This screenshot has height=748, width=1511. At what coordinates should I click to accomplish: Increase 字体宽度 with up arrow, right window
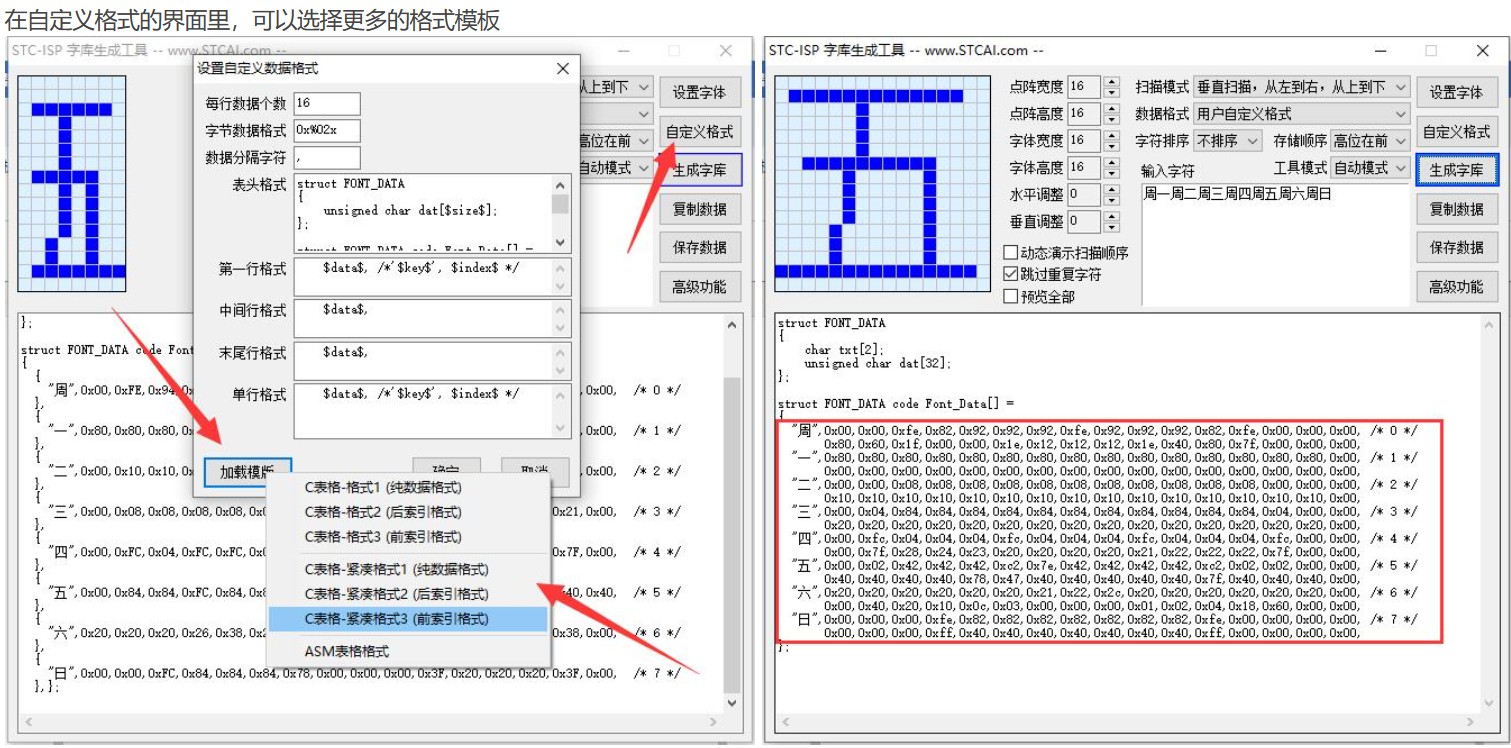pyautogui.click(x=1112, y=136)
